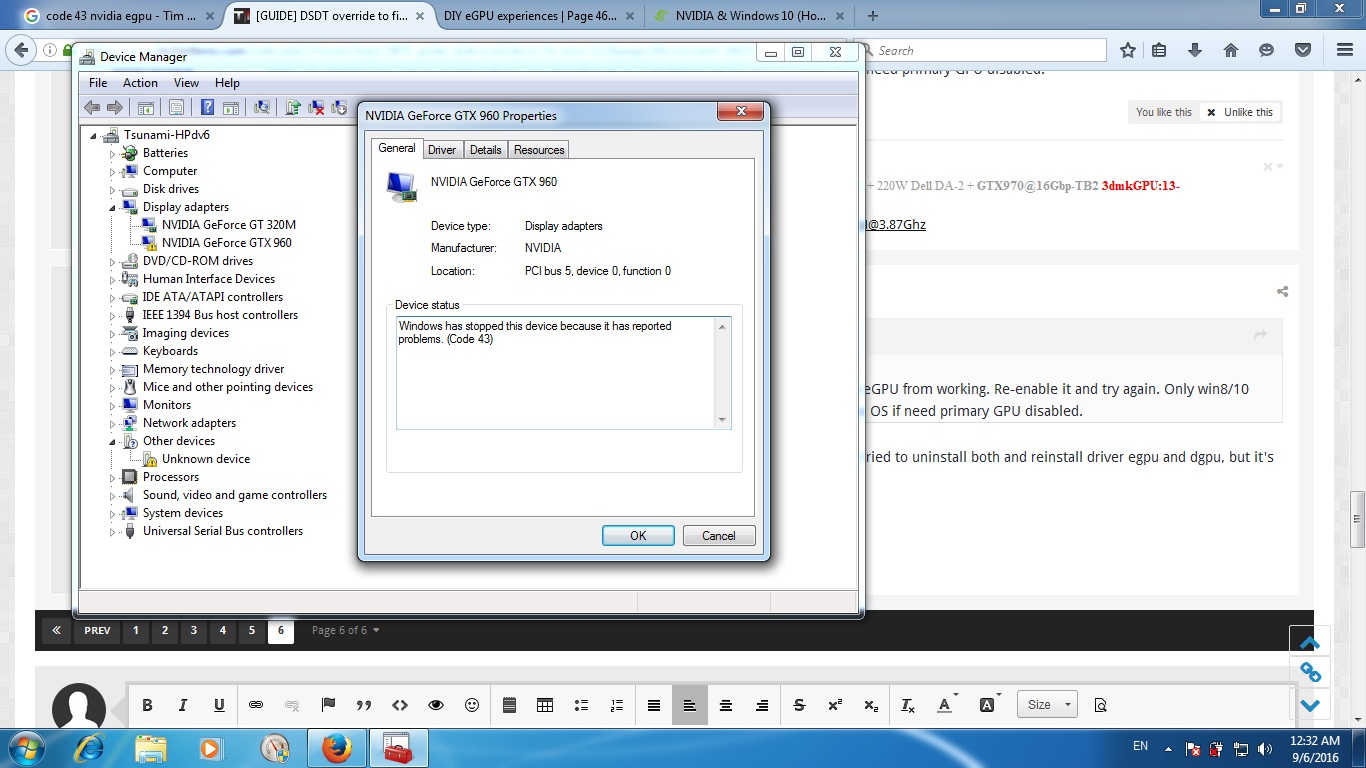Viewport: 1366px width, 768px height.
Task: Click the Update Driver Software toolbar icon
Action: (293, 107)
